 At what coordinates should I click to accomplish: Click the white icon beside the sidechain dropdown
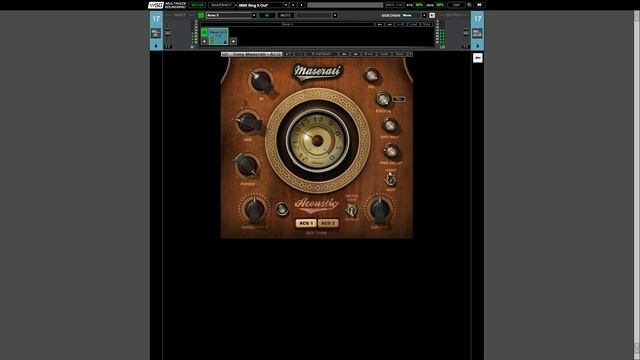point(432,16)
